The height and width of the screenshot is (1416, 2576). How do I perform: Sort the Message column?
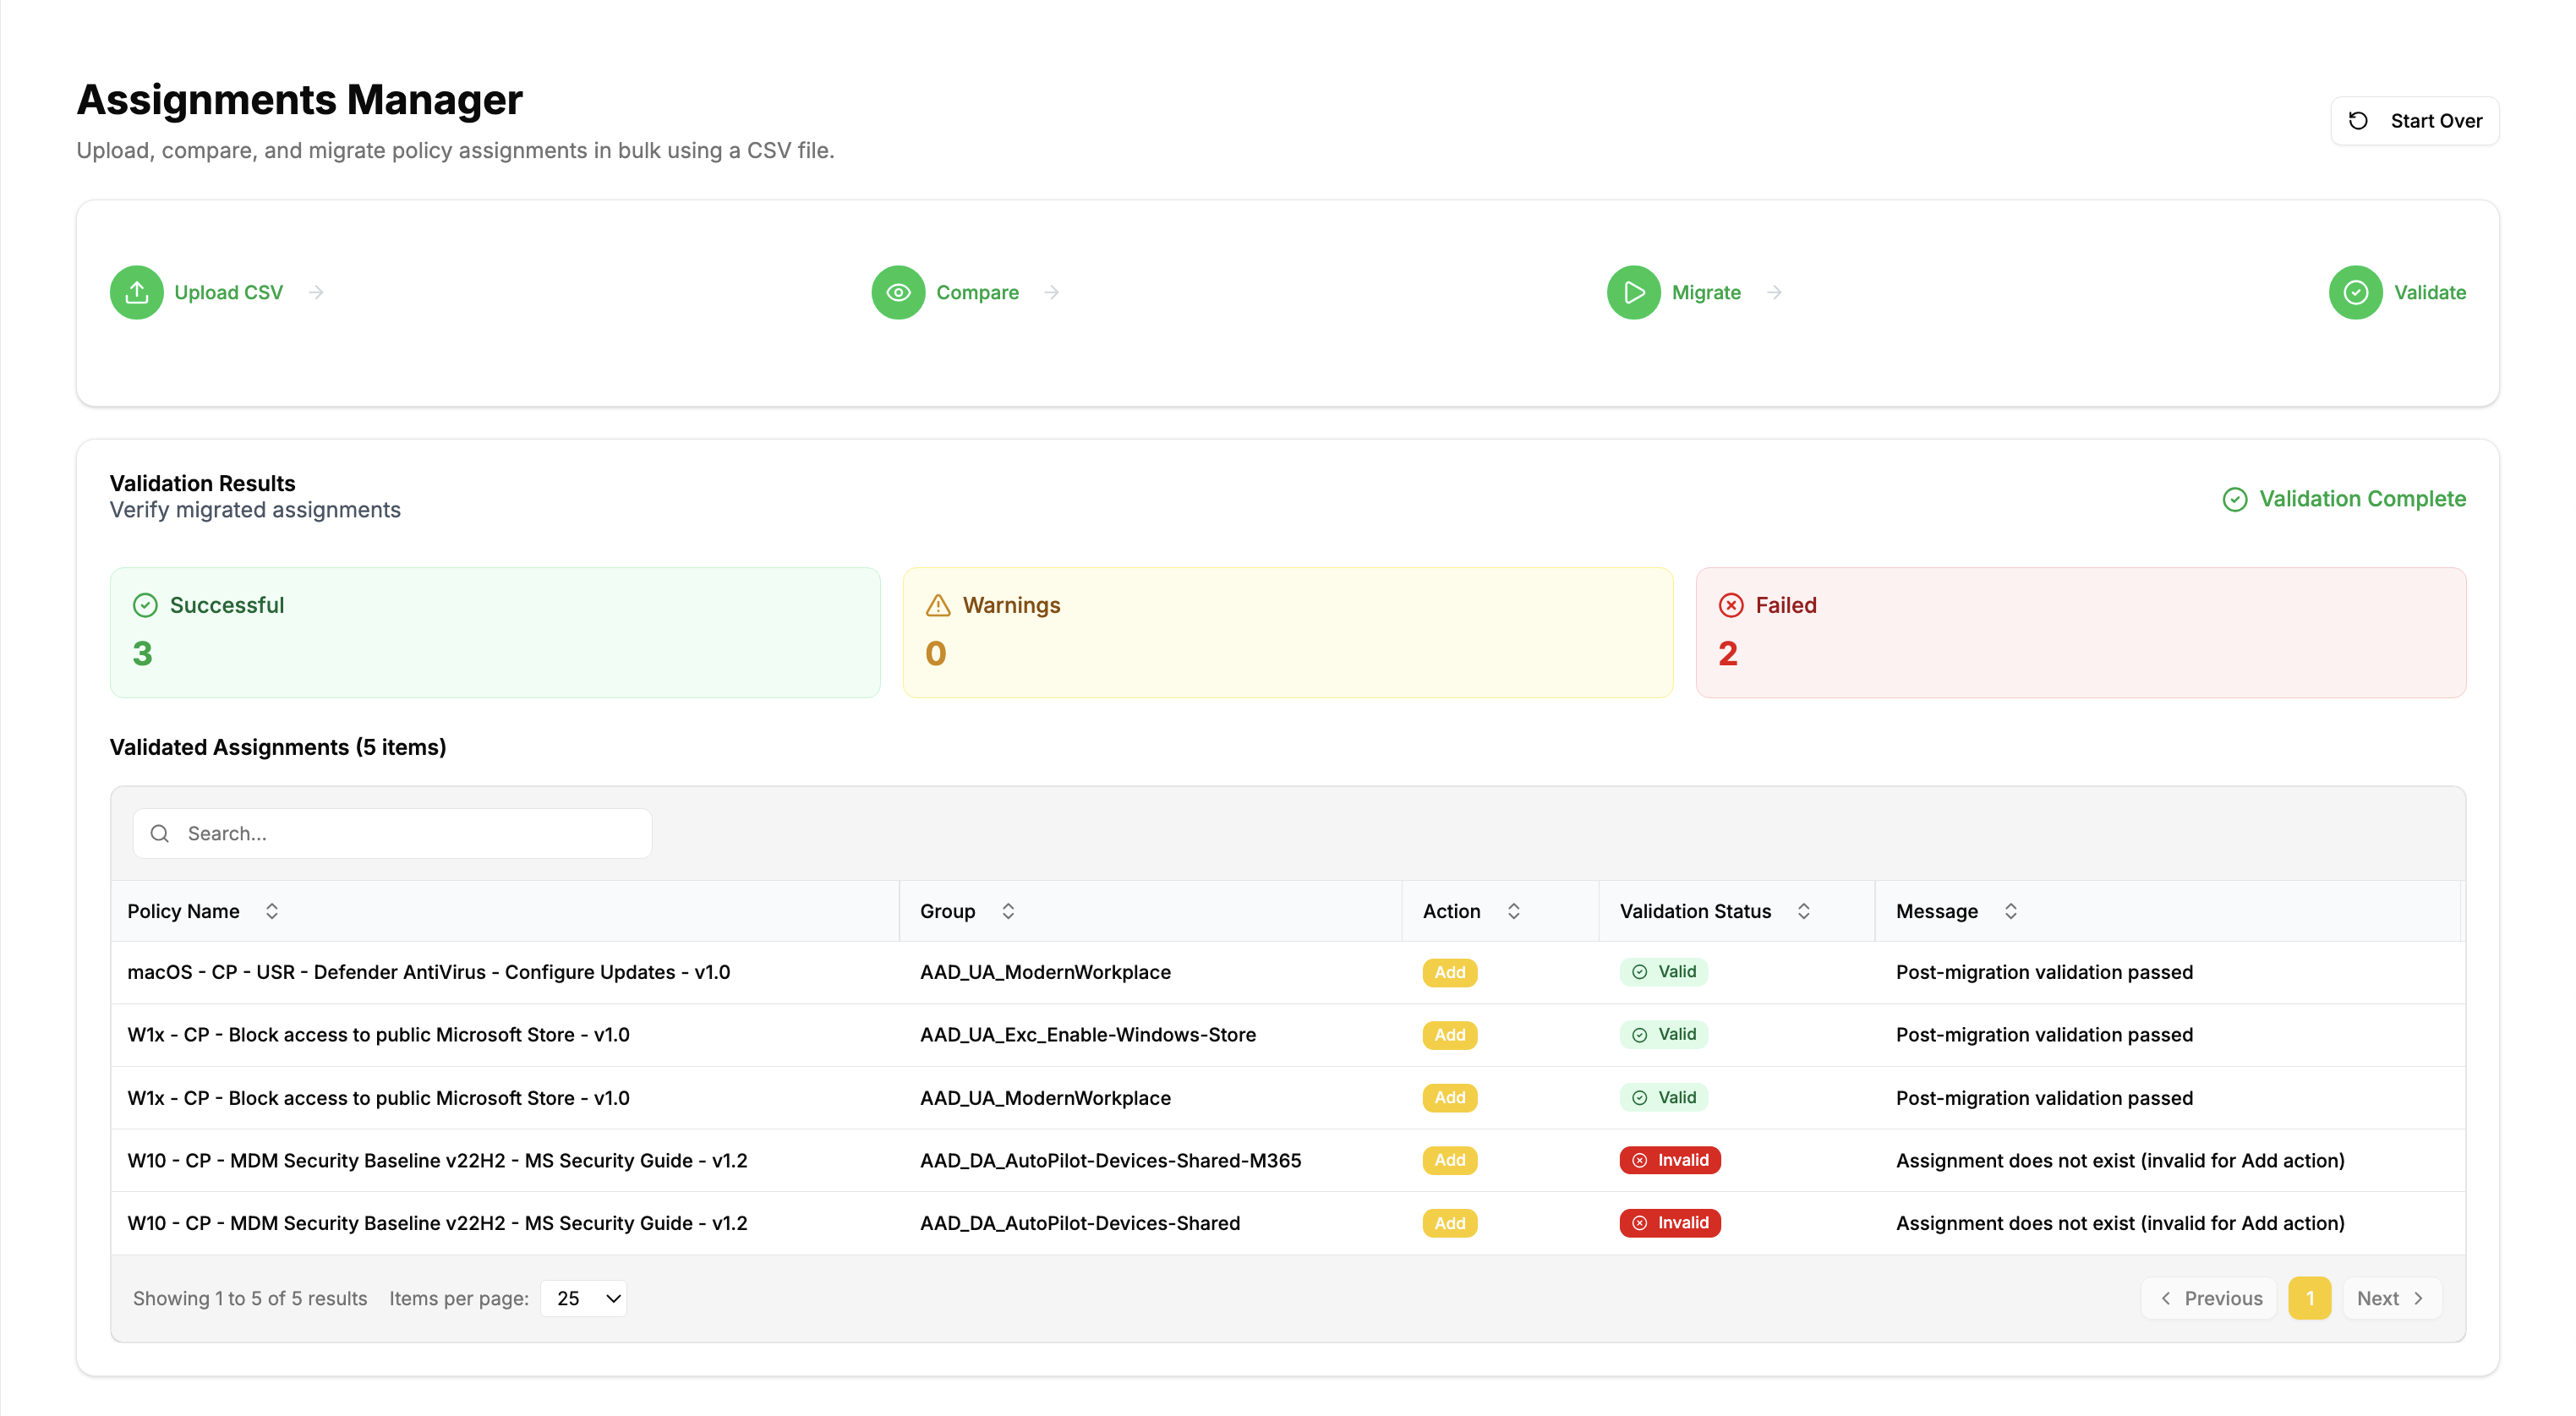[x=2012, y=910]
